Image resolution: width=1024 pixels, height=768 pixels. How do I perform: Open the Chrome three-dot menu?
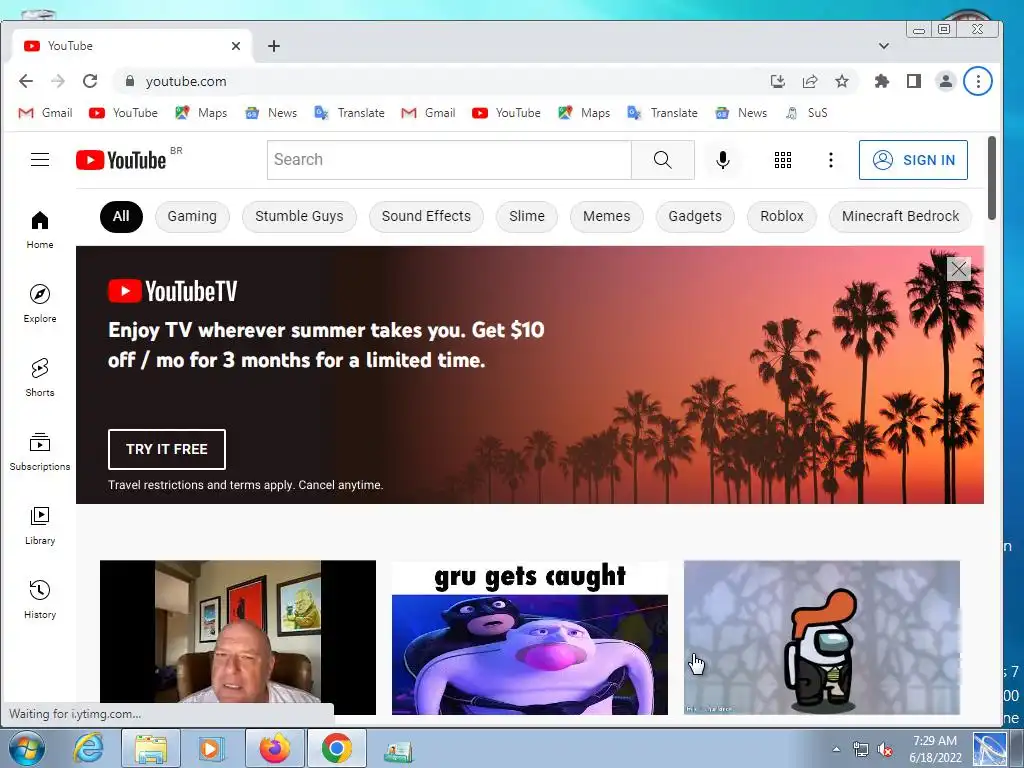[x=978, y=81]
